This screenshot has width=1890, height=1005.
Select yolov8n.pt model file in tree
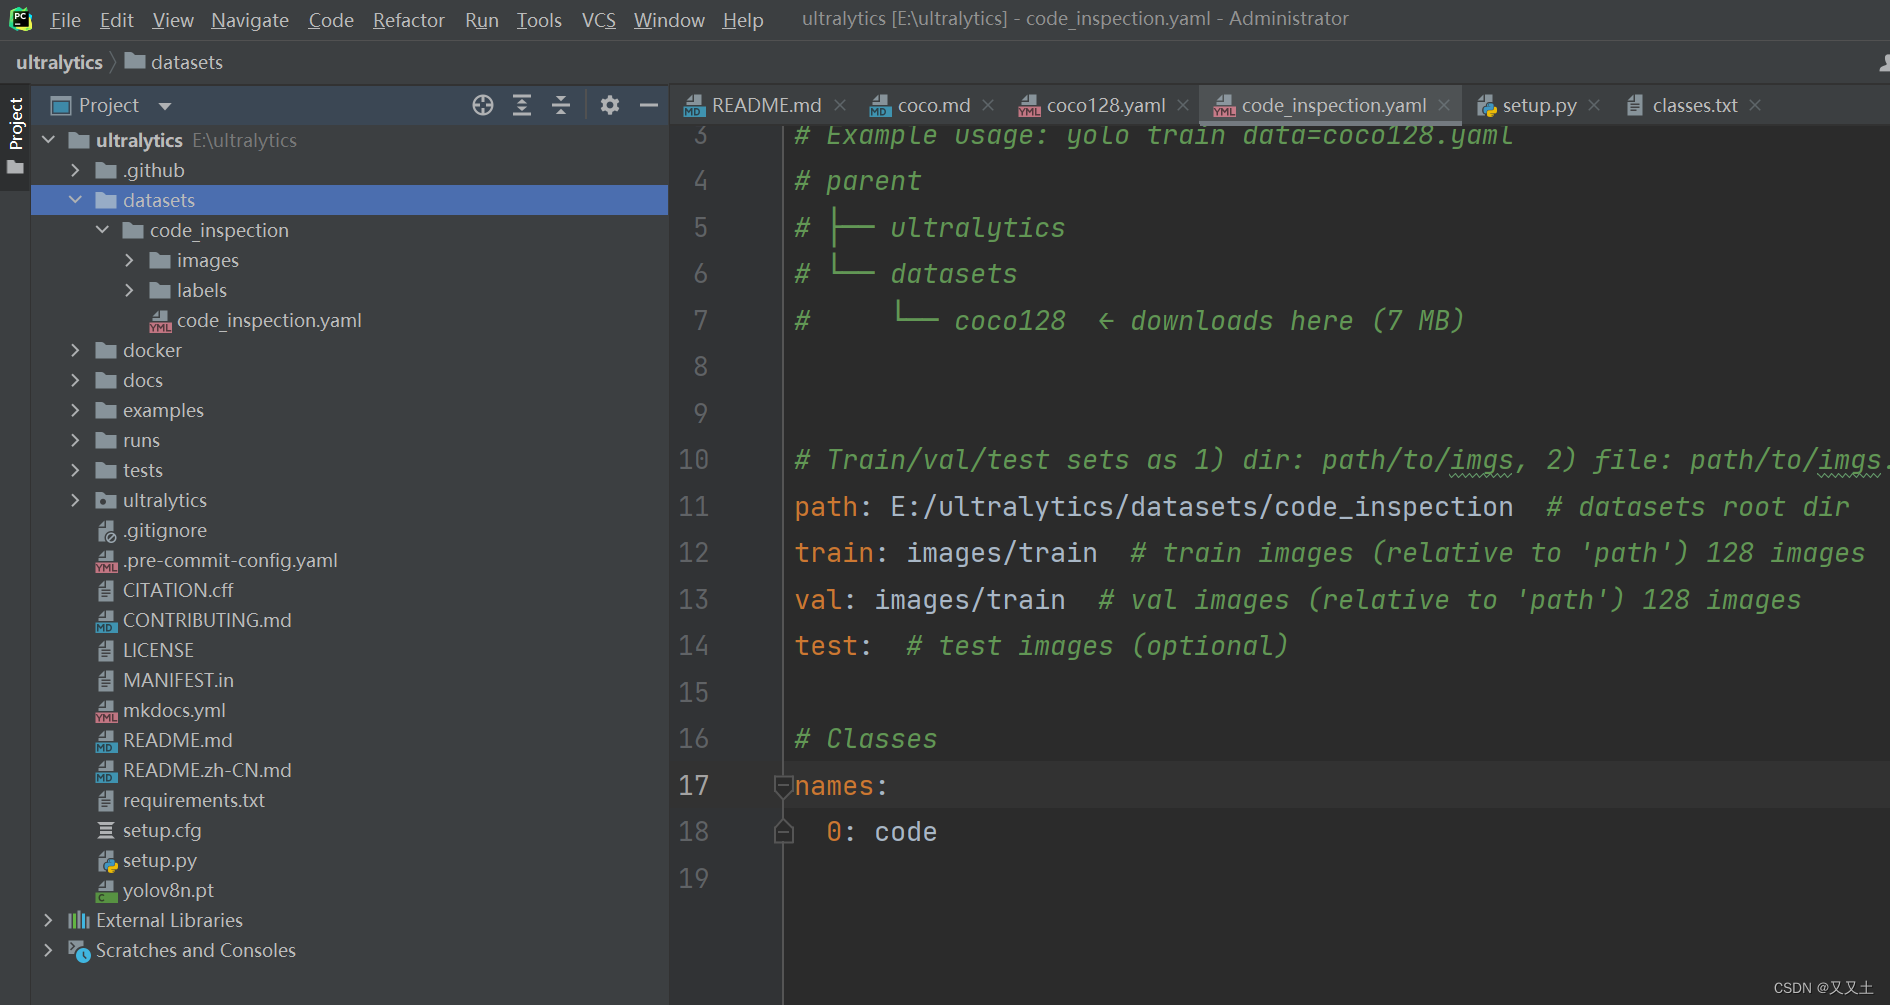tap(168, 890)
